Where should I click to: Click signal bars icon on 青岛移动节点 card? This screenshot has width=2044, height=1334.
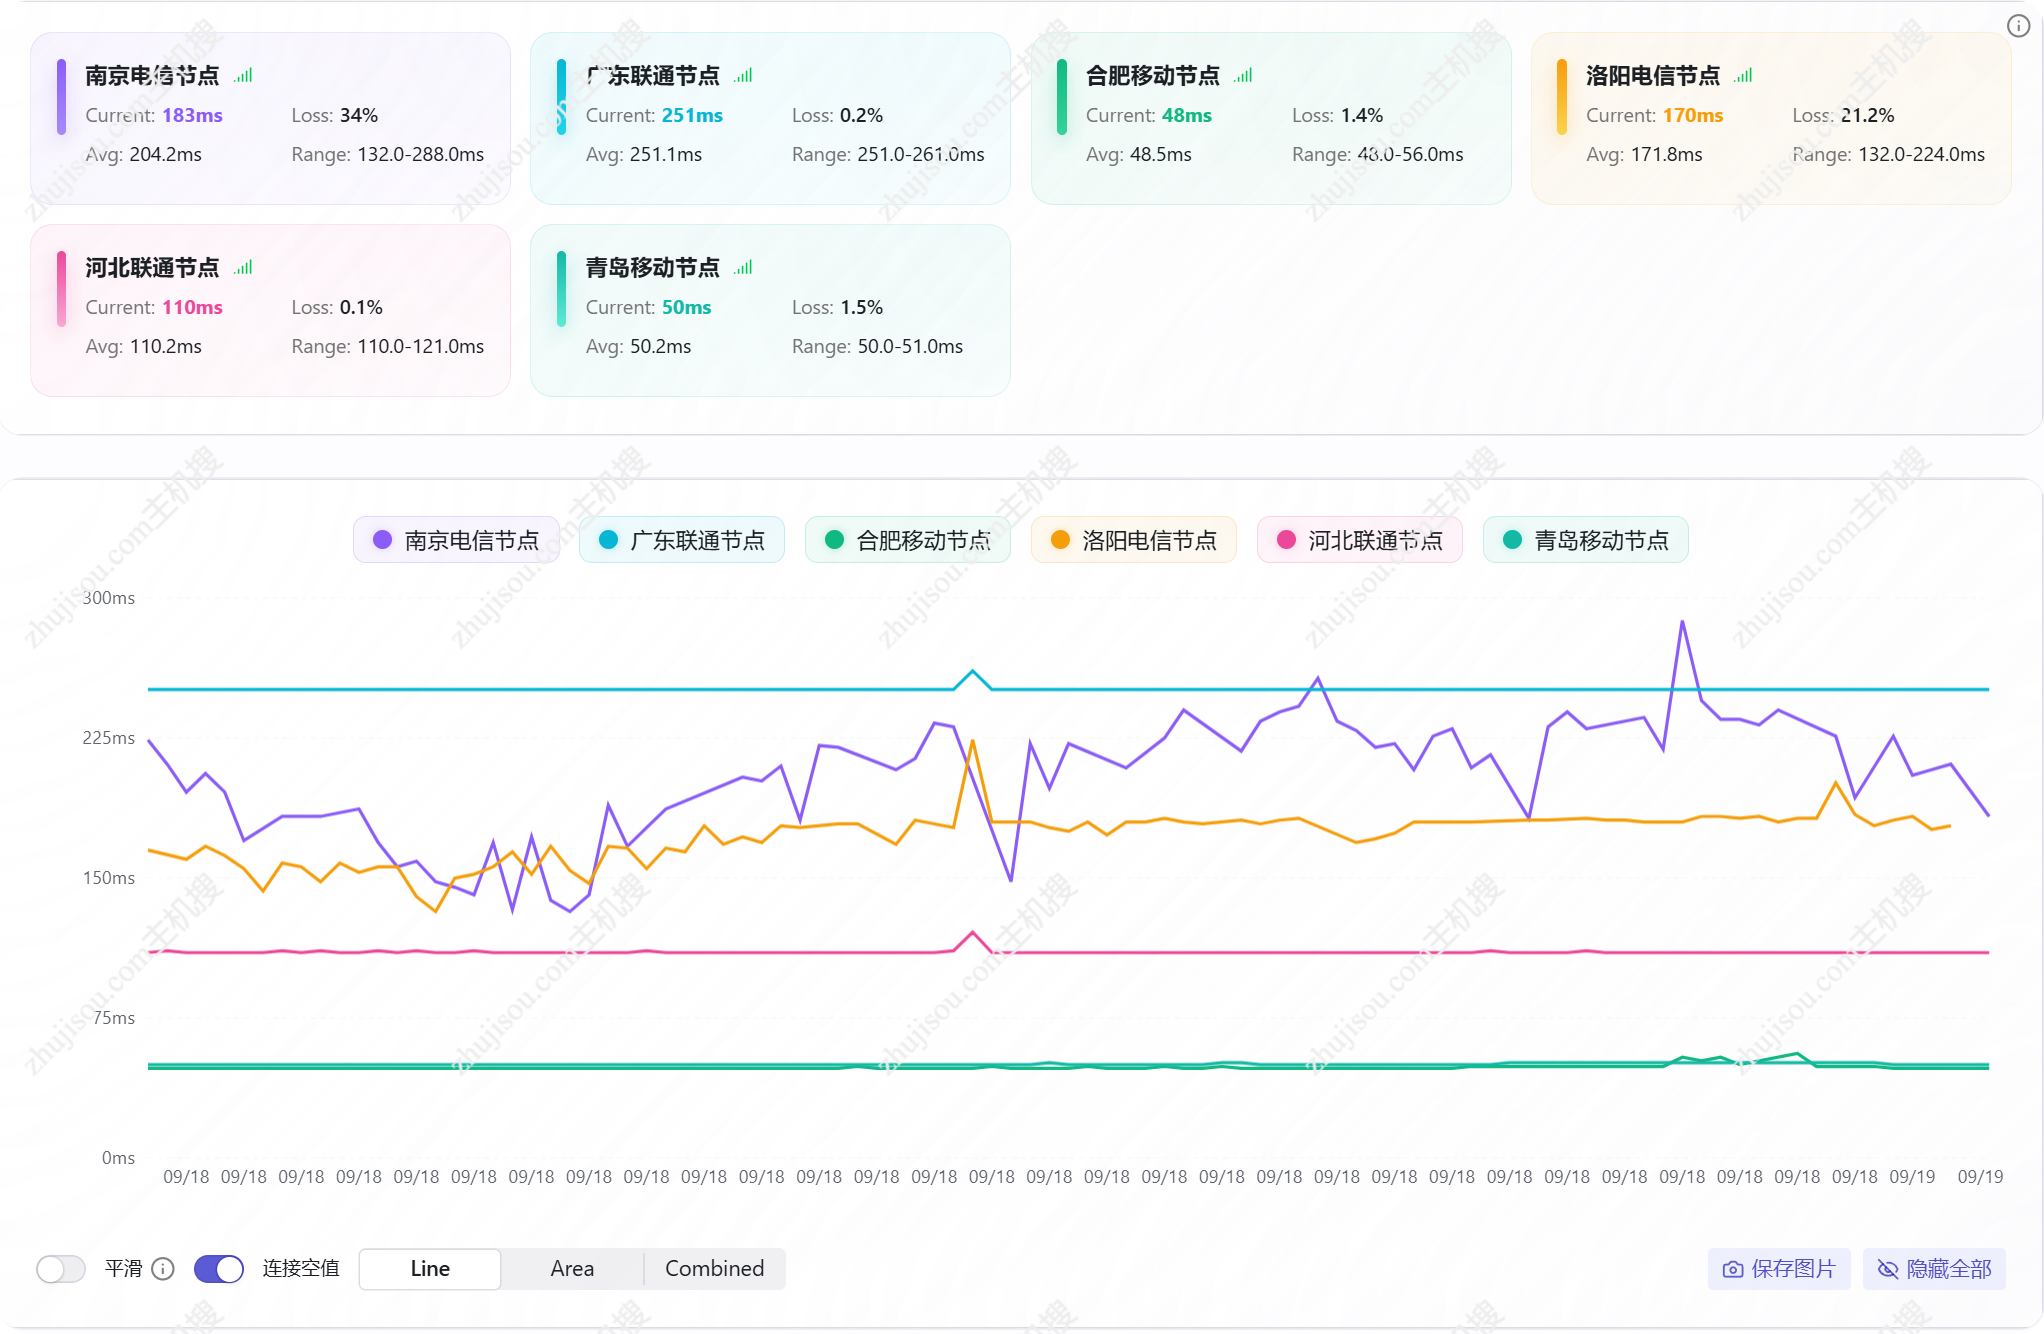pos(743,268)
